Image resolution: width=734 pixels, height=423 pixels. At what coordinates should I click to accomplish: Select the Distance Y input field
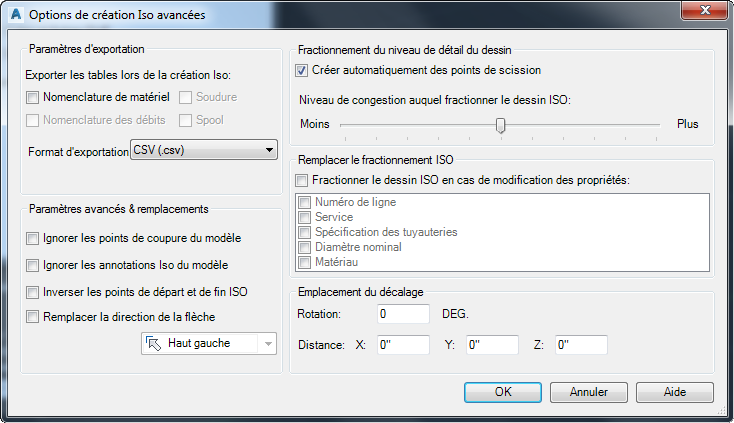492,345
